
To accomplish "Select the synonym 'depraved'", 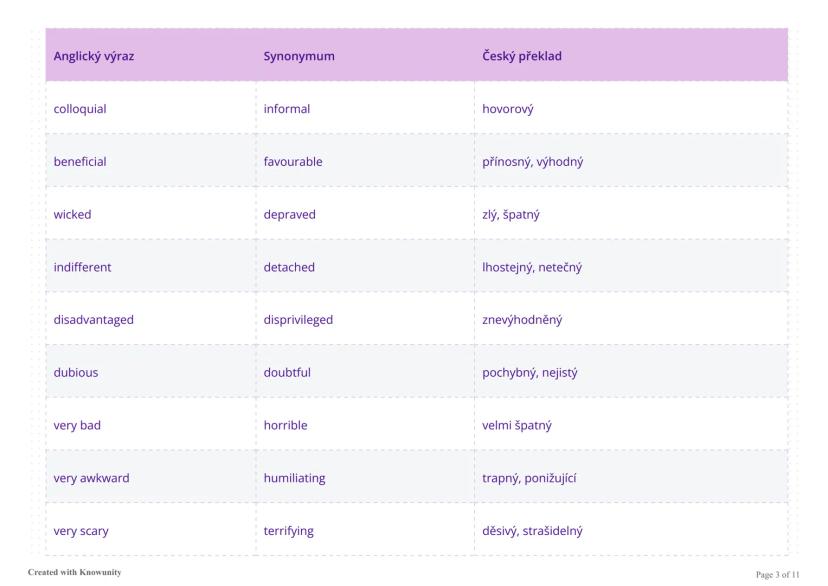I will (289, 214).
